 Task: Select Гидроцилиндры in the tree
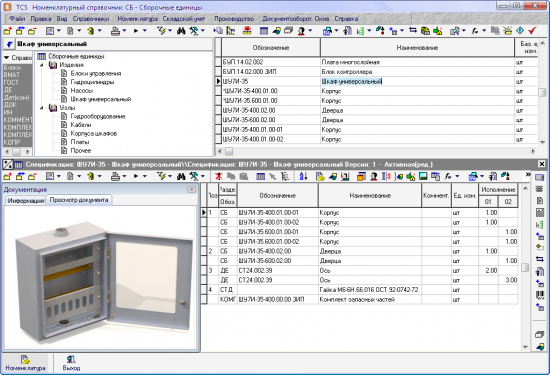tap(92, 82)
